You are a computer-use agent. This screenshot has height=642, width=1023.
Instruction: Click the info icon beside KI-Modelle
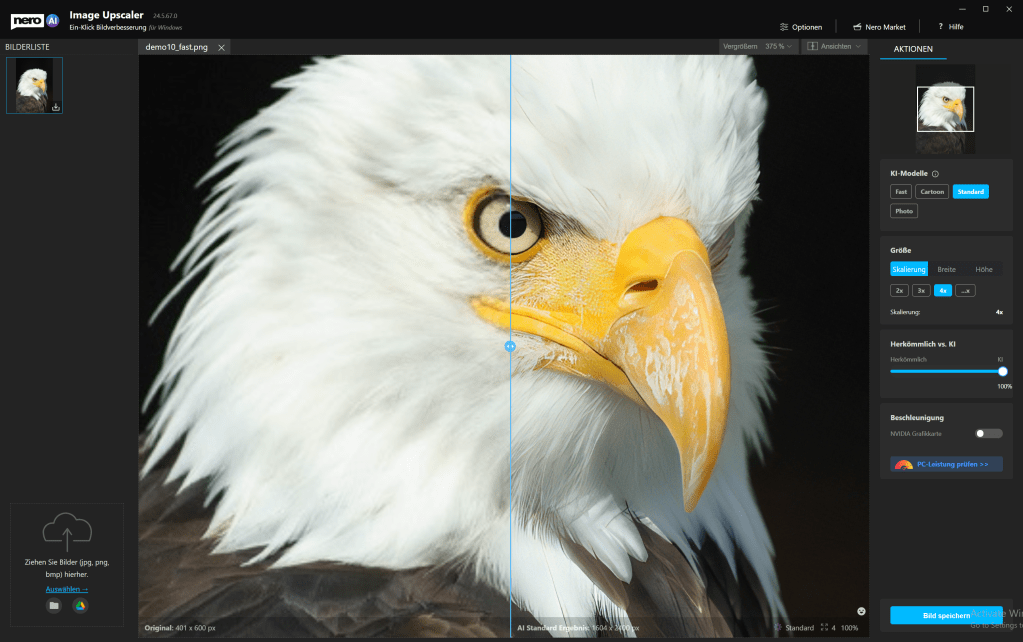[935, 173]
